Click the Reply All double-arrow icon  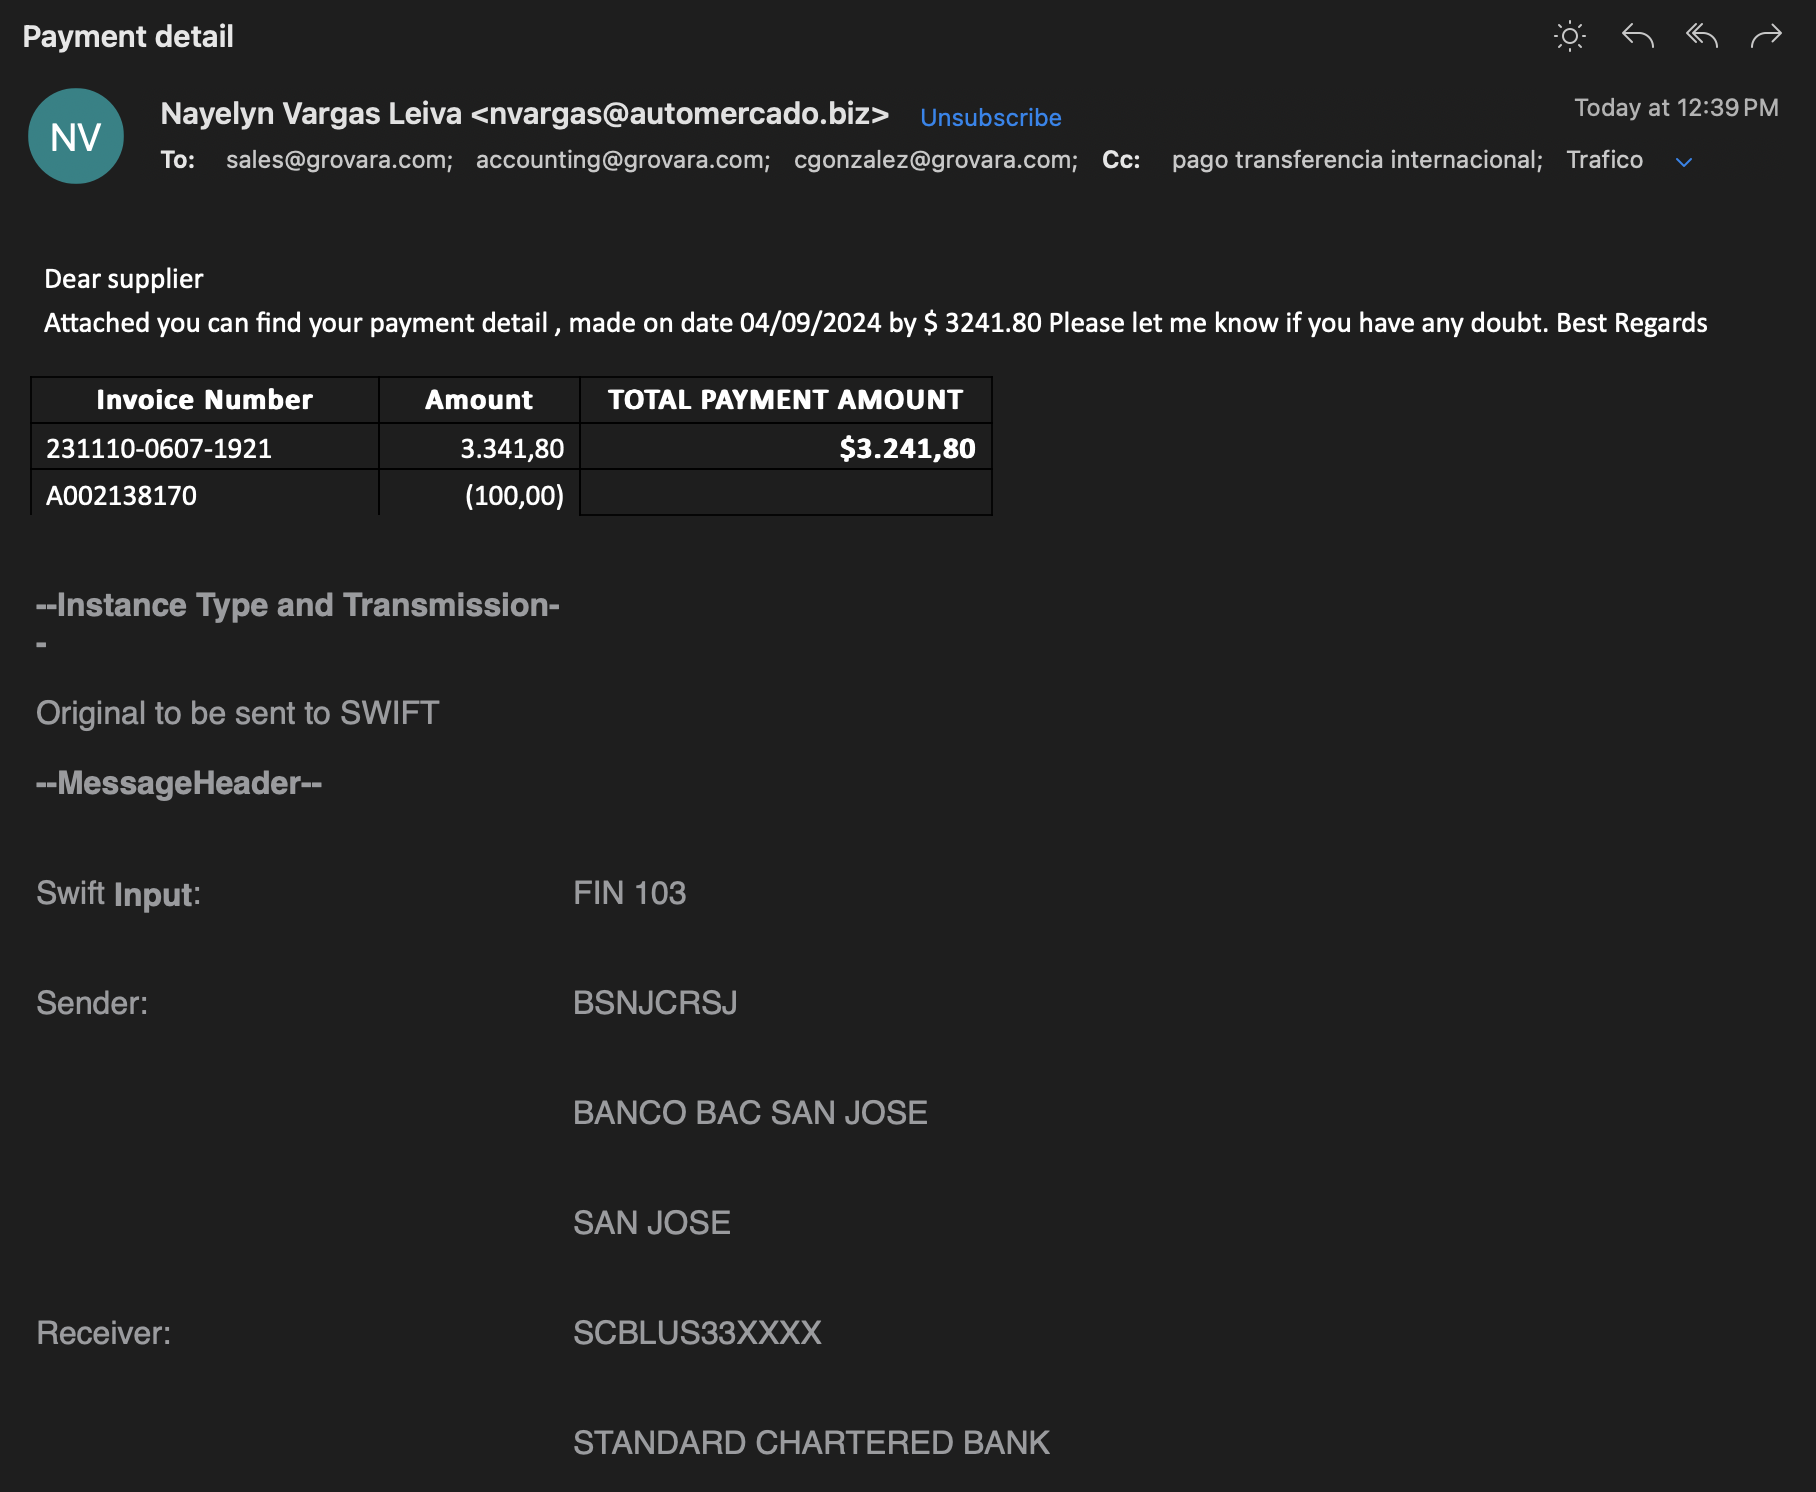(x=1702, y=37)
